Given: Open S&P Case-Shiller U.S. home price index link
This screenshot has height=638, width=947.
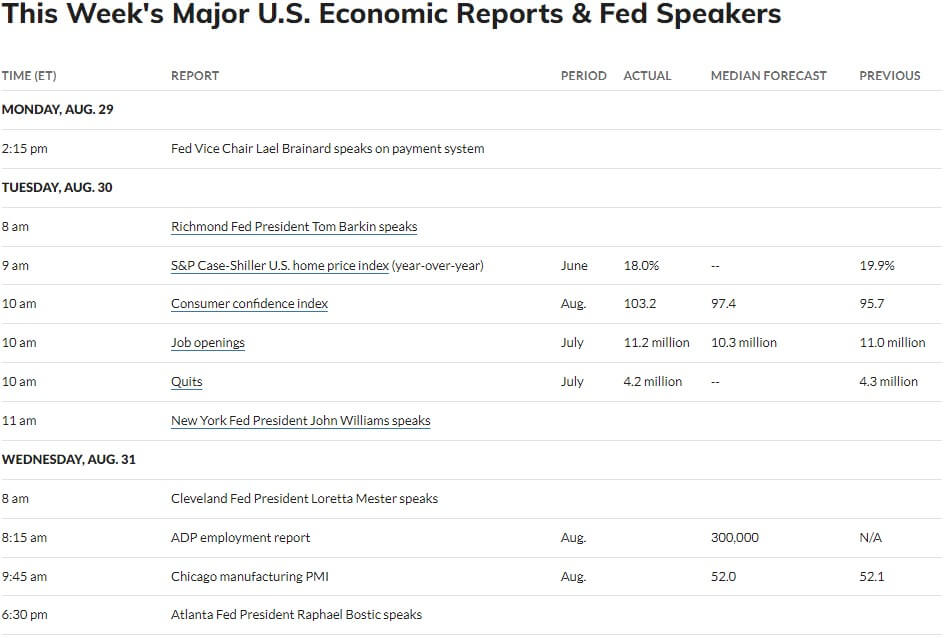Looking at the screenshot, I should pyautogui.click(x=280, y=265).
